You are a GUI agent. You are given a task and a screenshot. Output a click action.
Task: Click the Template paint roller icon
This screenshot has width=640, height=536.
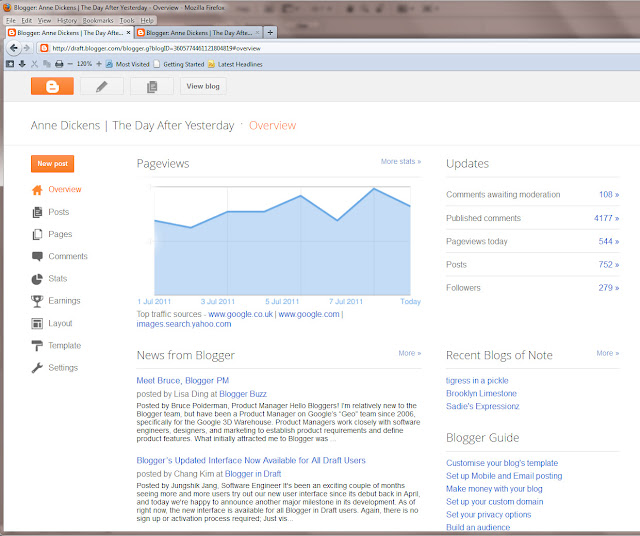click(x=37, y=346)
